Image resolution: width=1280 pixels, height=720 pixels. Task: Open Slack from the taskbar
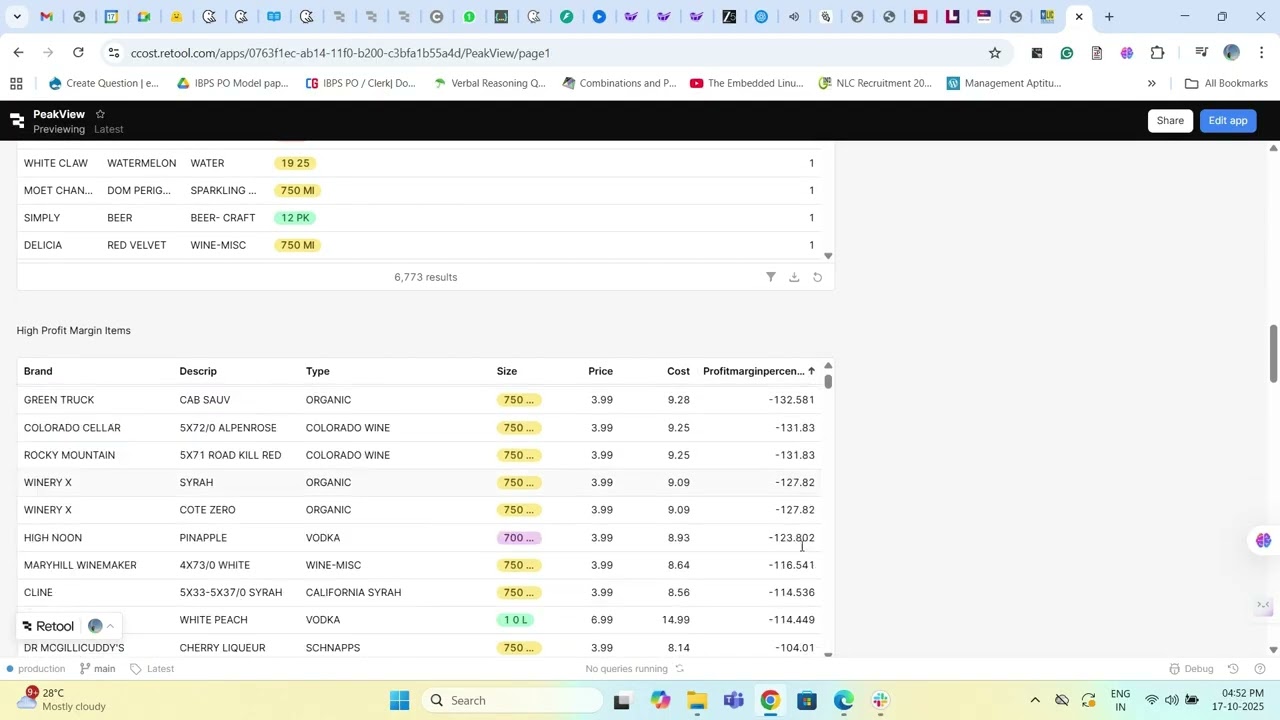(880, 700)
